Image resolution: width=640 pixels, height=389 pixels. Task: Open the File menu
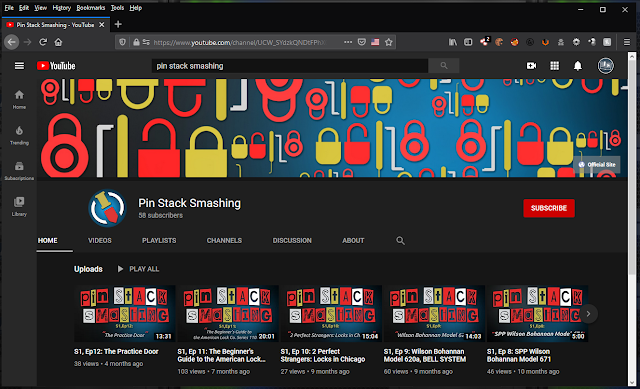coord(9,8)
